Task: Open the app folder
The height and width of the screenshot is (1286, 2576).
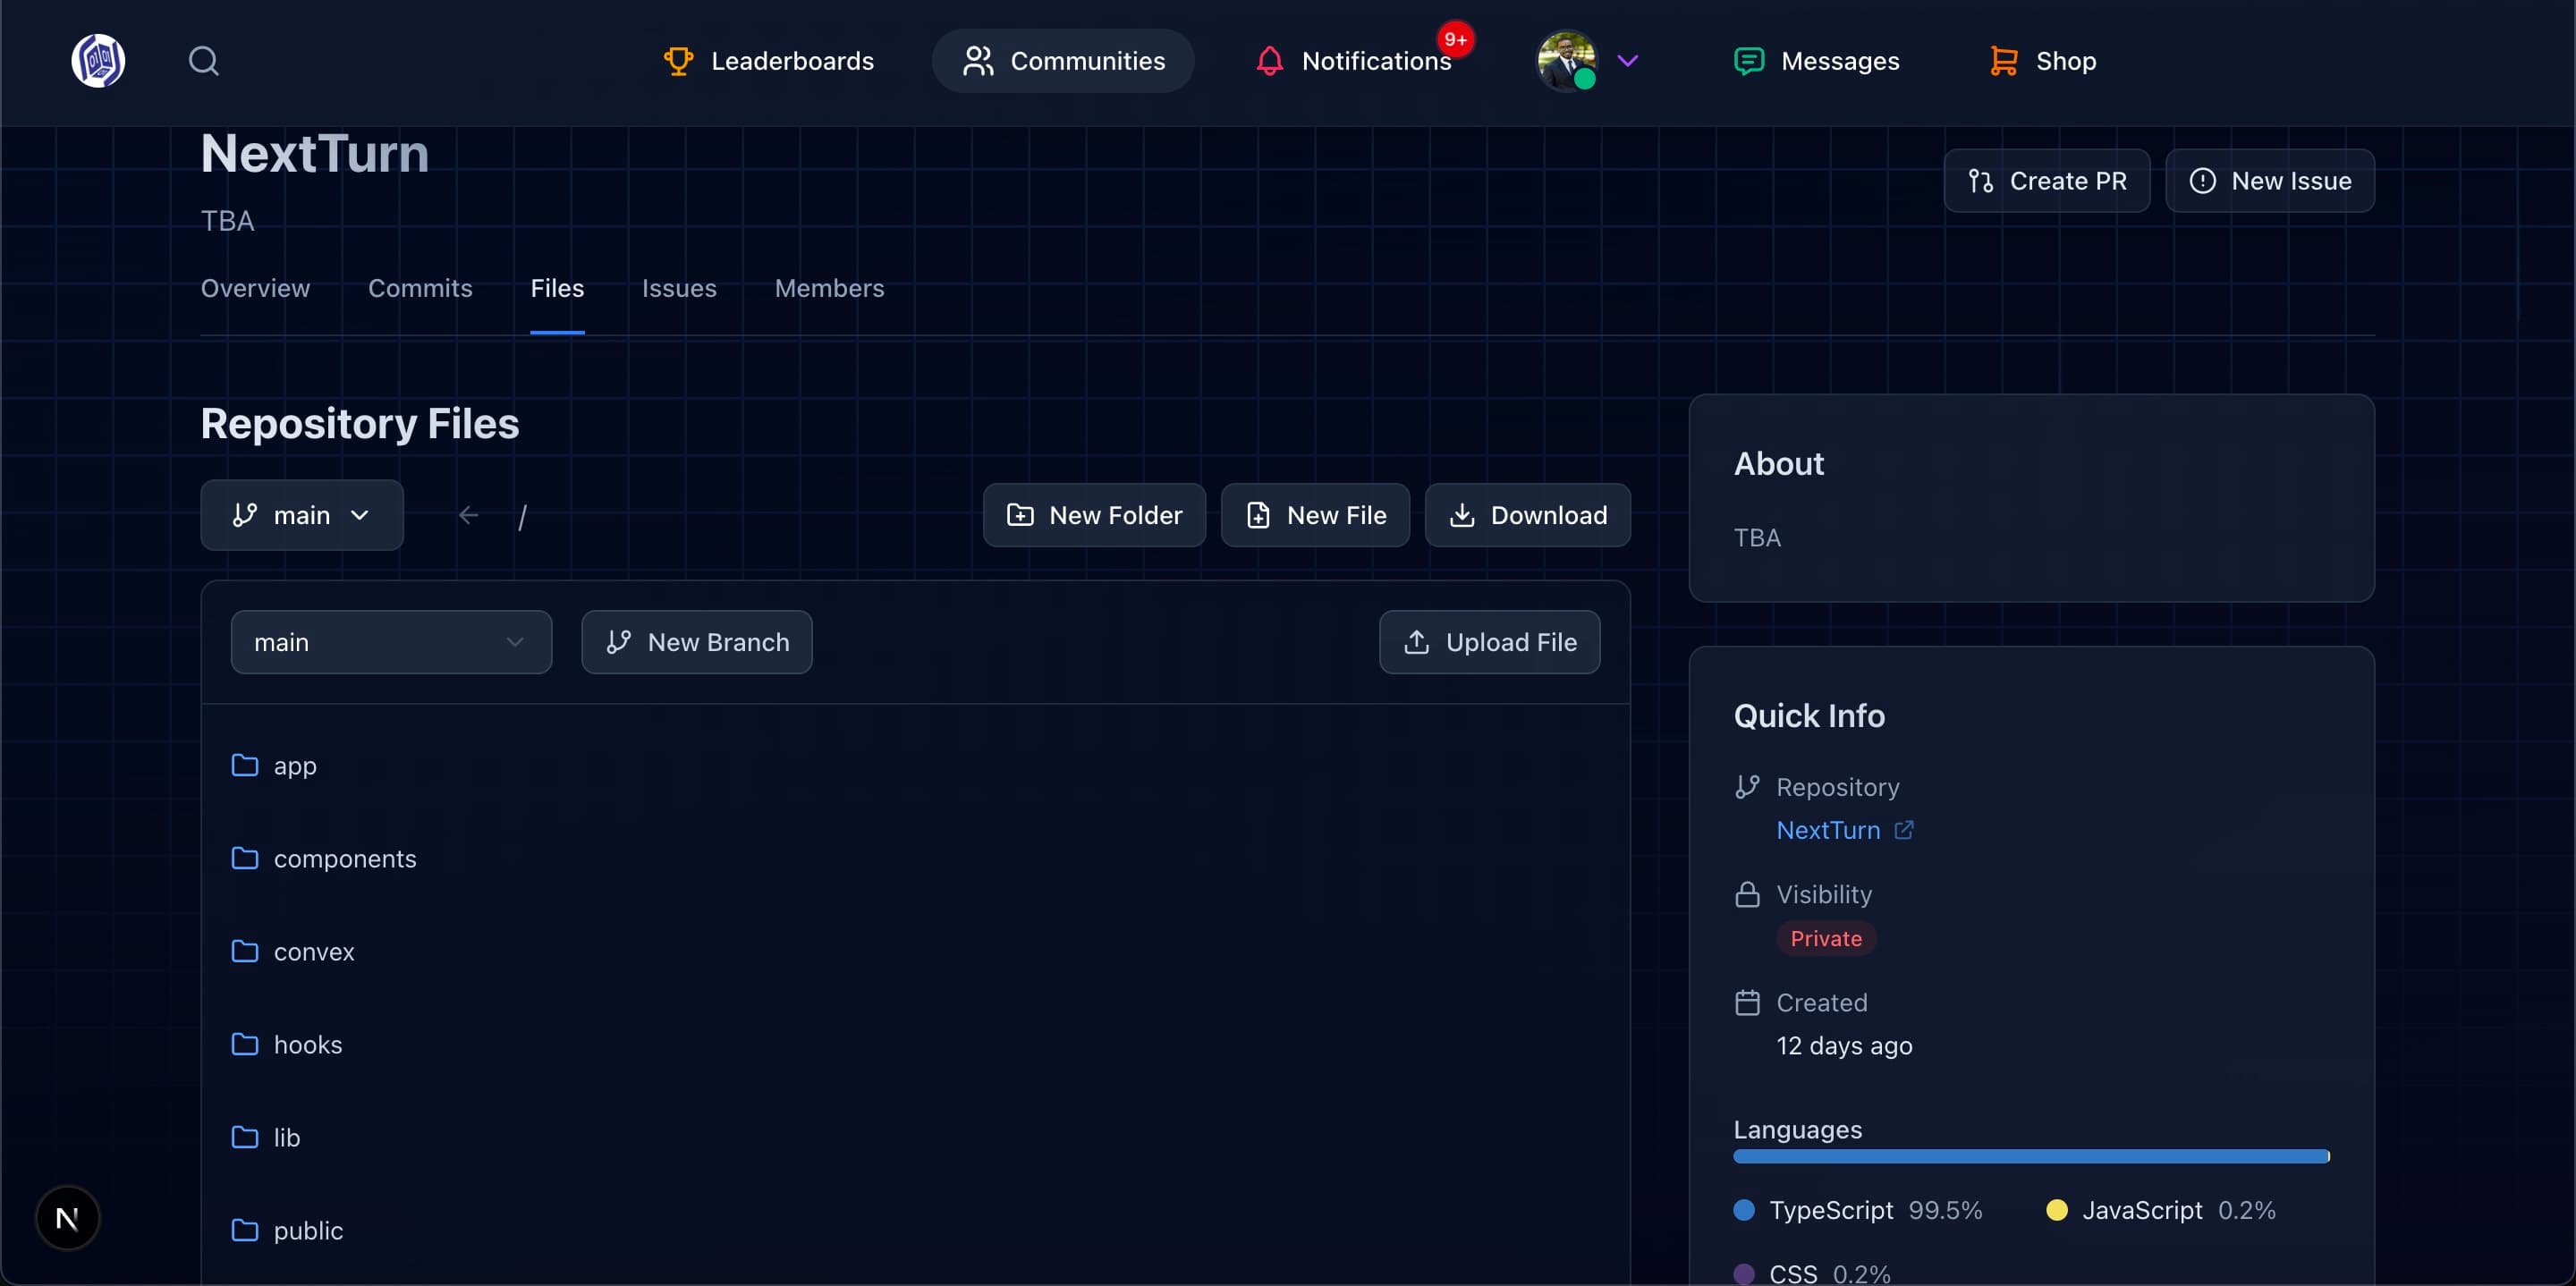Action: (x=295, y=765)
